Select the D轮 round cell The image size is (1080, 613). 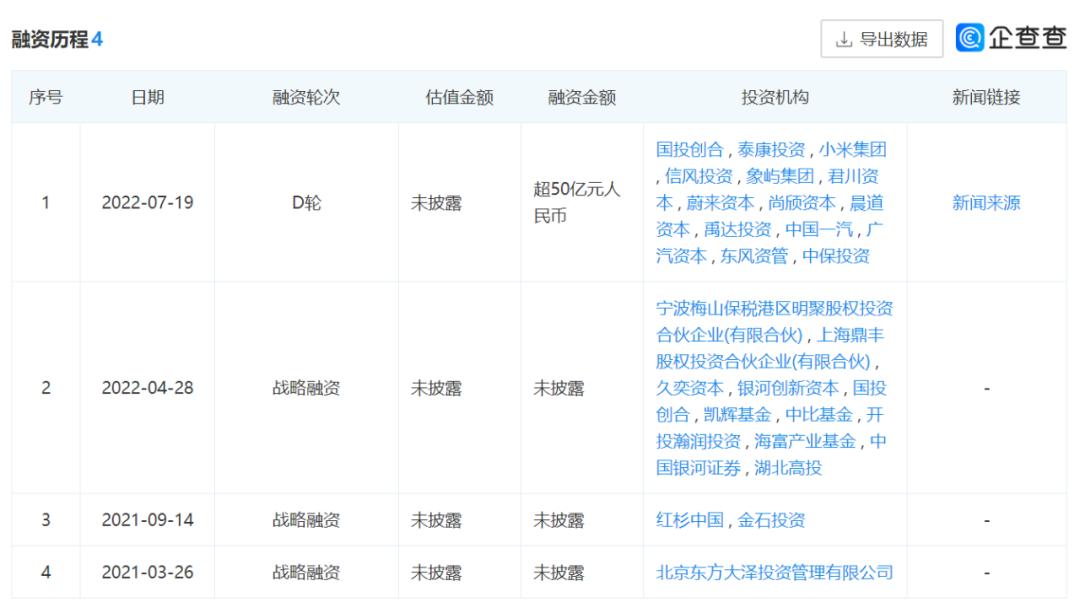(x=307, y=202)
